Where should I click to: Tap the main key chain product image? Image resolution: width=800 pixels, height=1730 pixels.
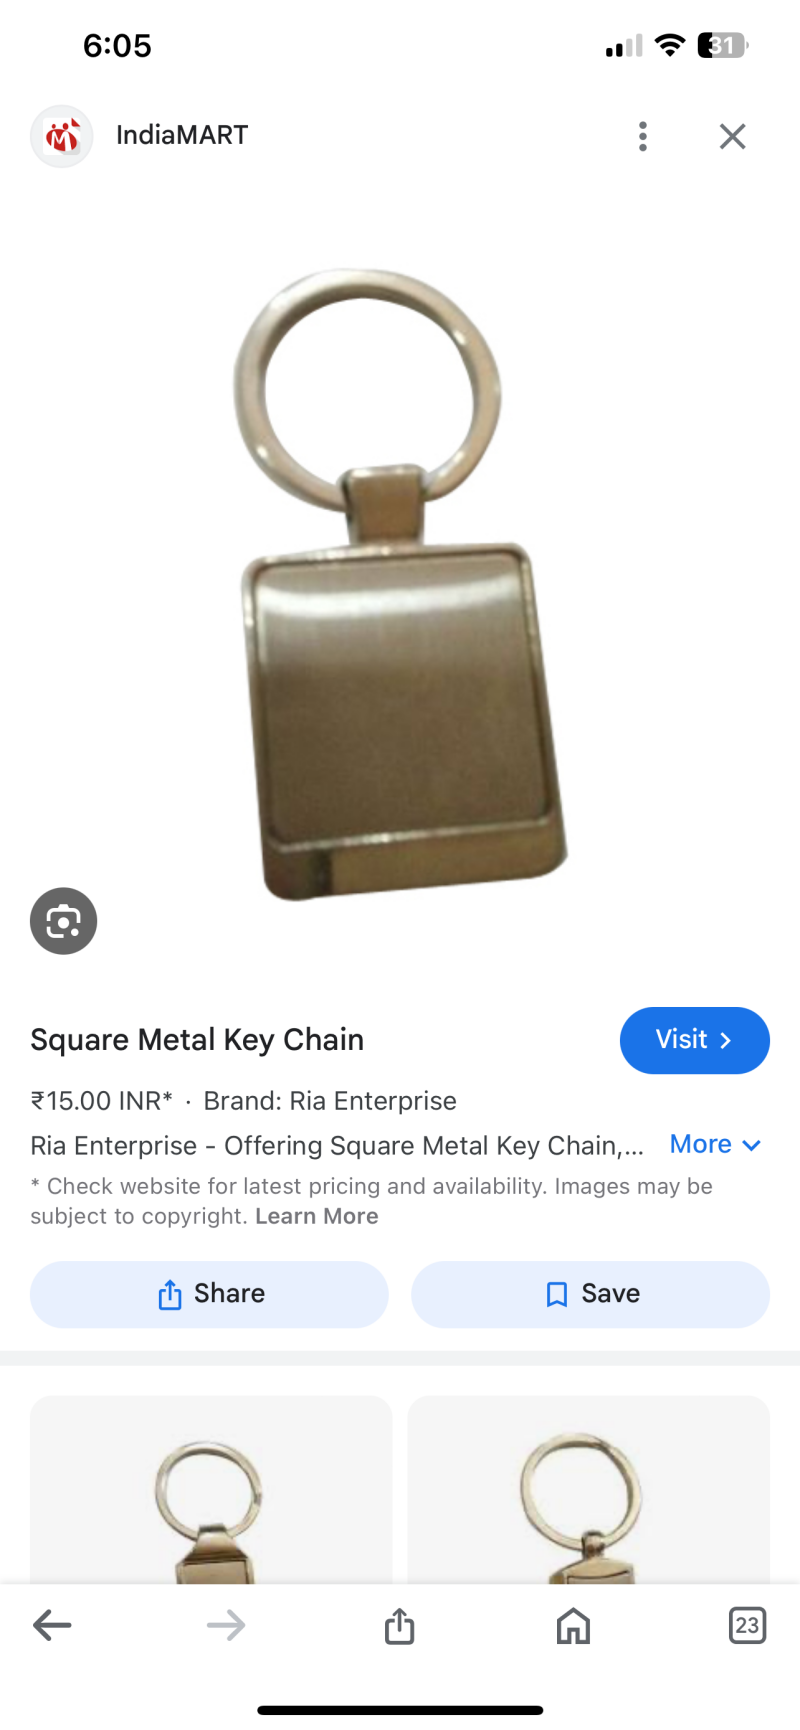400,585
